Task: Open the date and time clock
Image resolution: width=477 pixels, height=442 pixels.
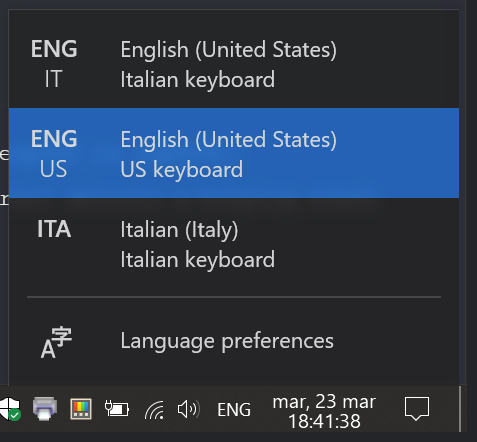Action: pyautogui.click(x=324, y=412)
